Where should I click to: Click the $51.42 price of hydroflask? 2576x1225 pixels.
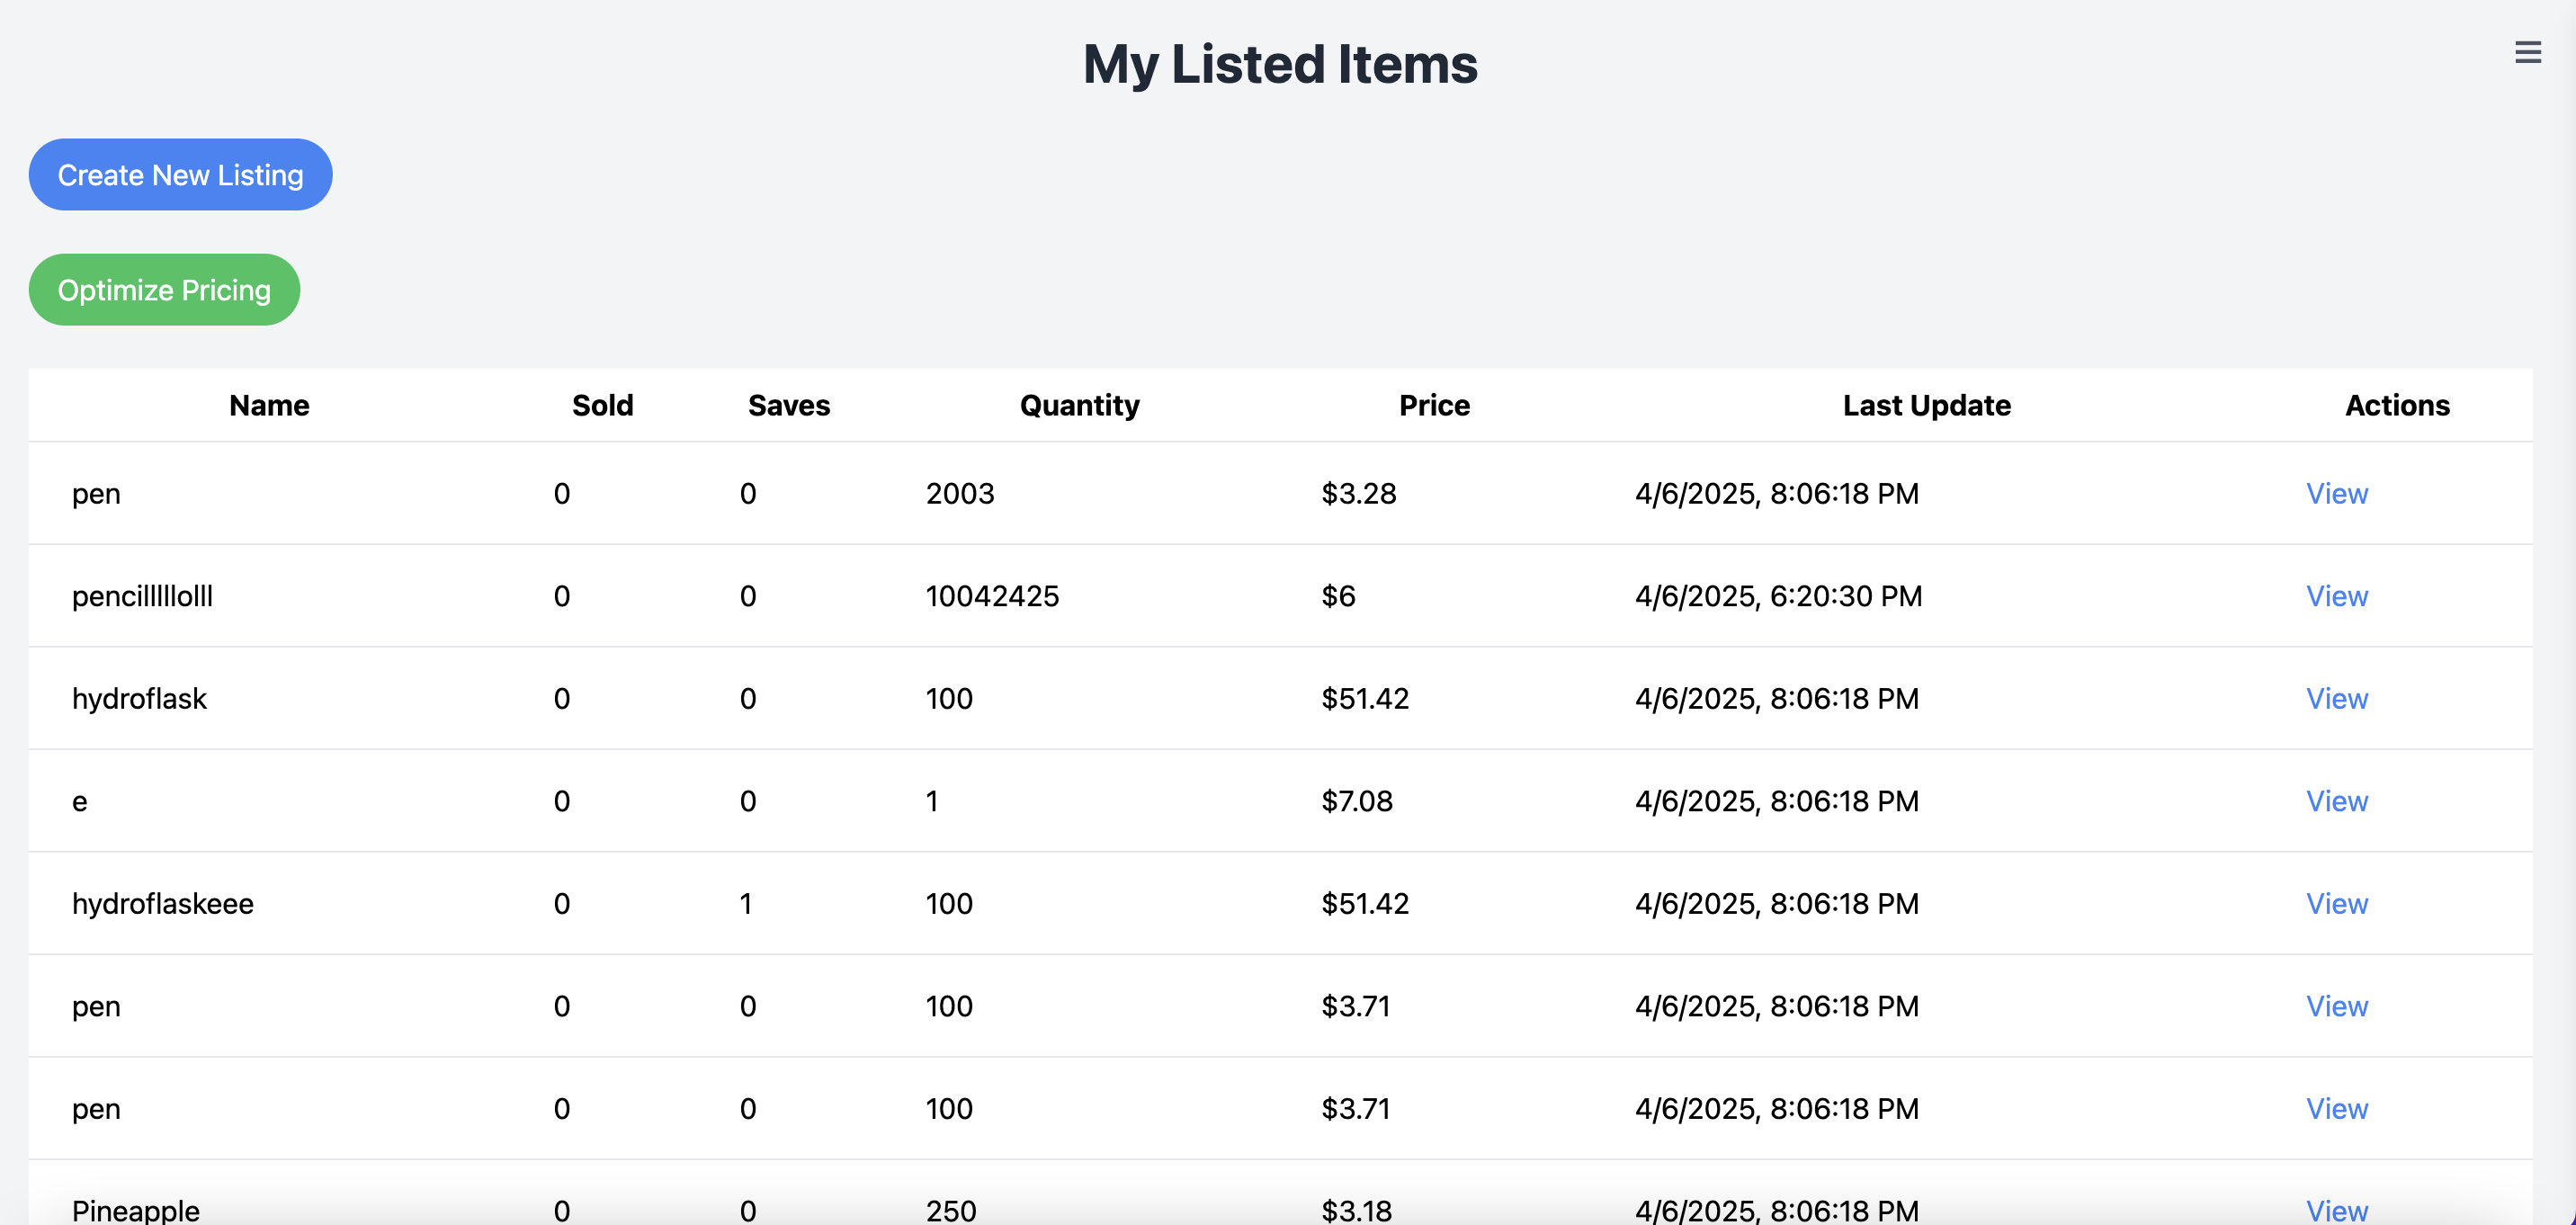pyautogui.click(x=1364, y=698)
